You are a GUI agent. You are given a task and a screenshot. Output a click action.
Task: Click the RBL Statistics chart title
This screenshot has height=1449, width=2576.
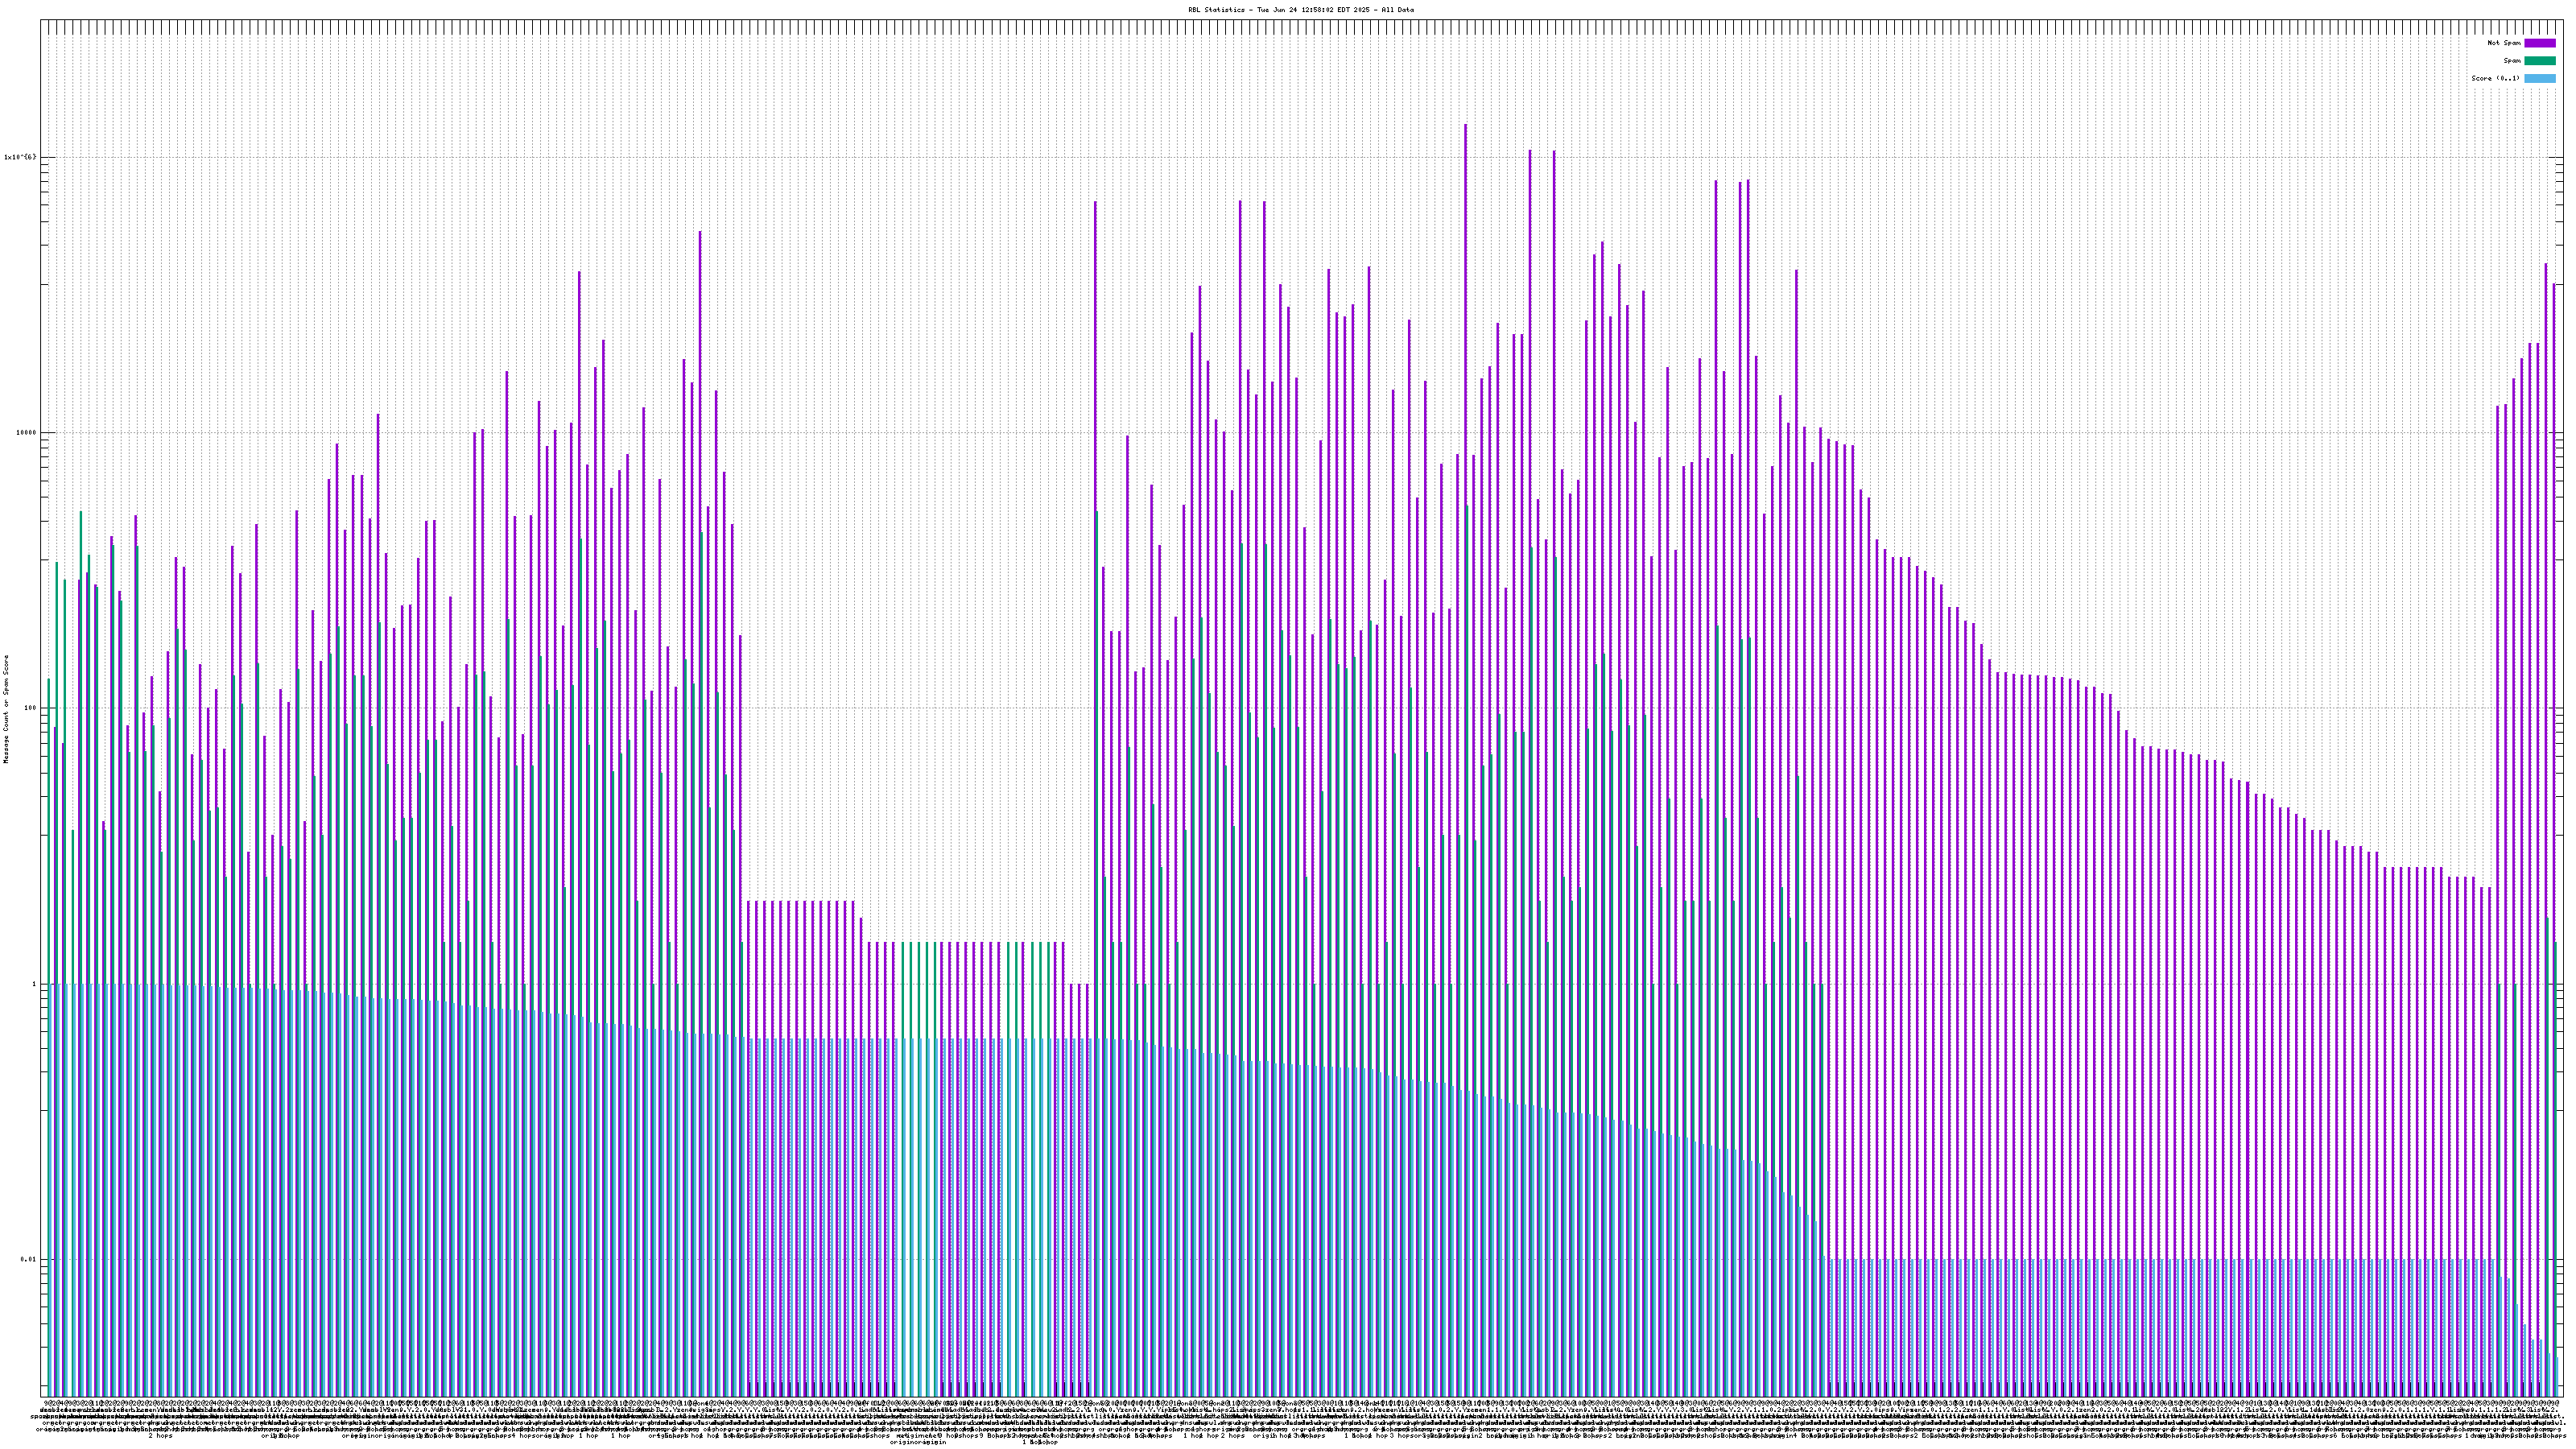tap(1300, 9)
